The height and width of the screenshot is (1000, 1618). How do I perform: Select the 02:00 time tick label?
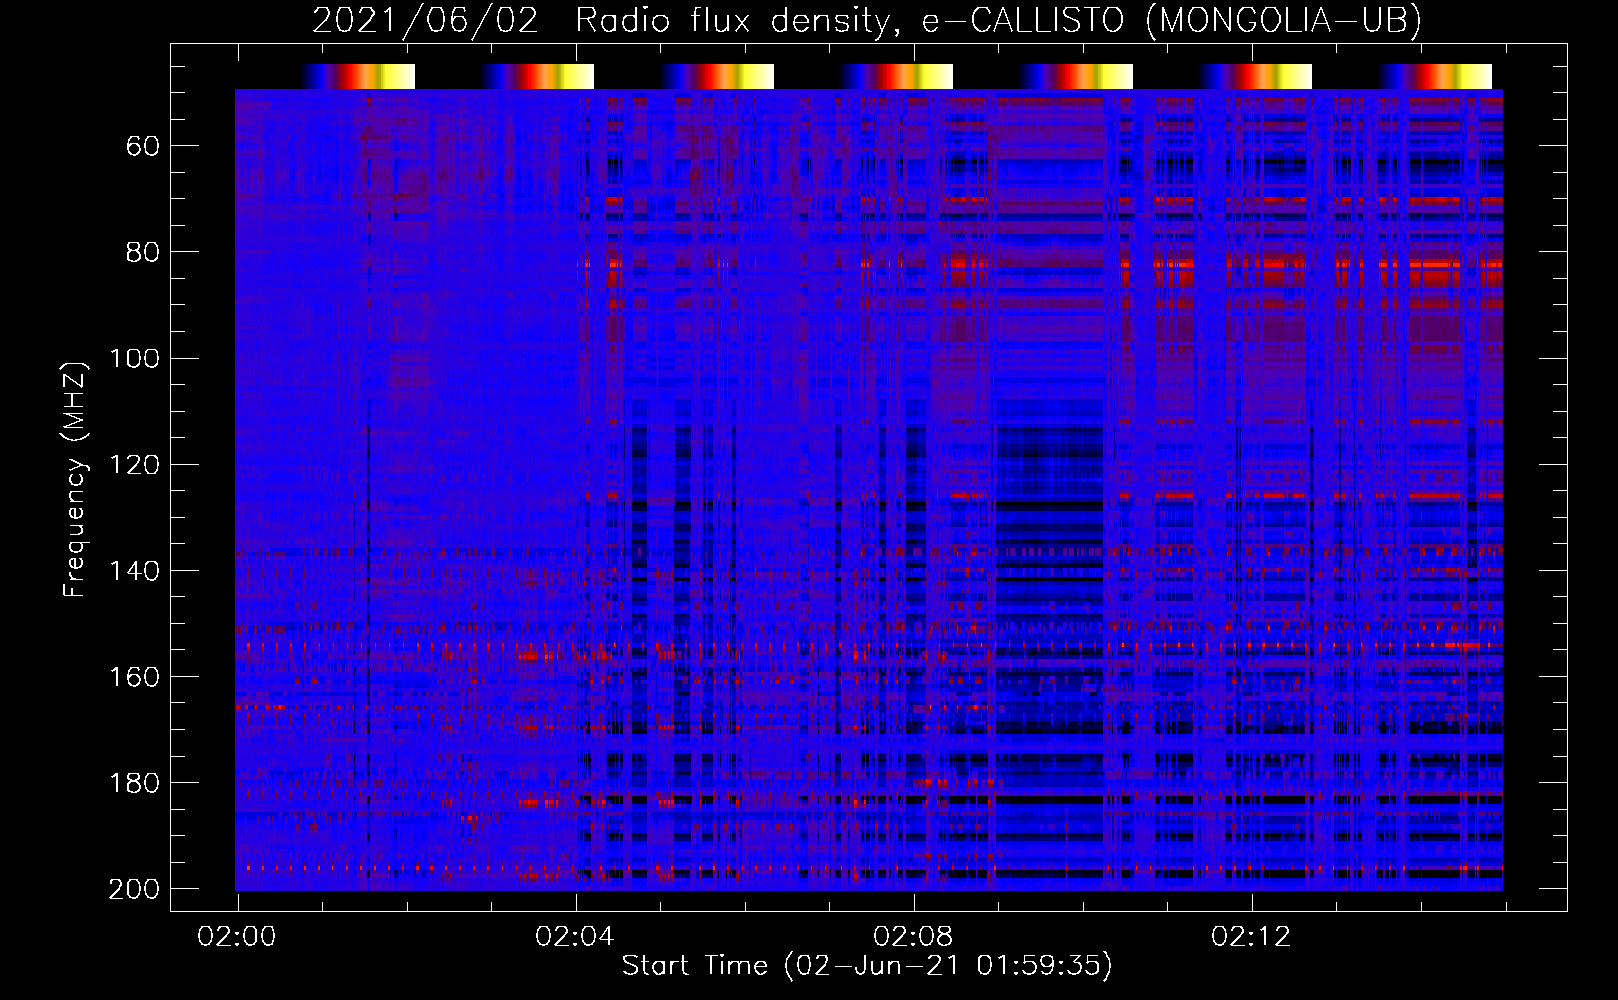click(x=237, y=937)
